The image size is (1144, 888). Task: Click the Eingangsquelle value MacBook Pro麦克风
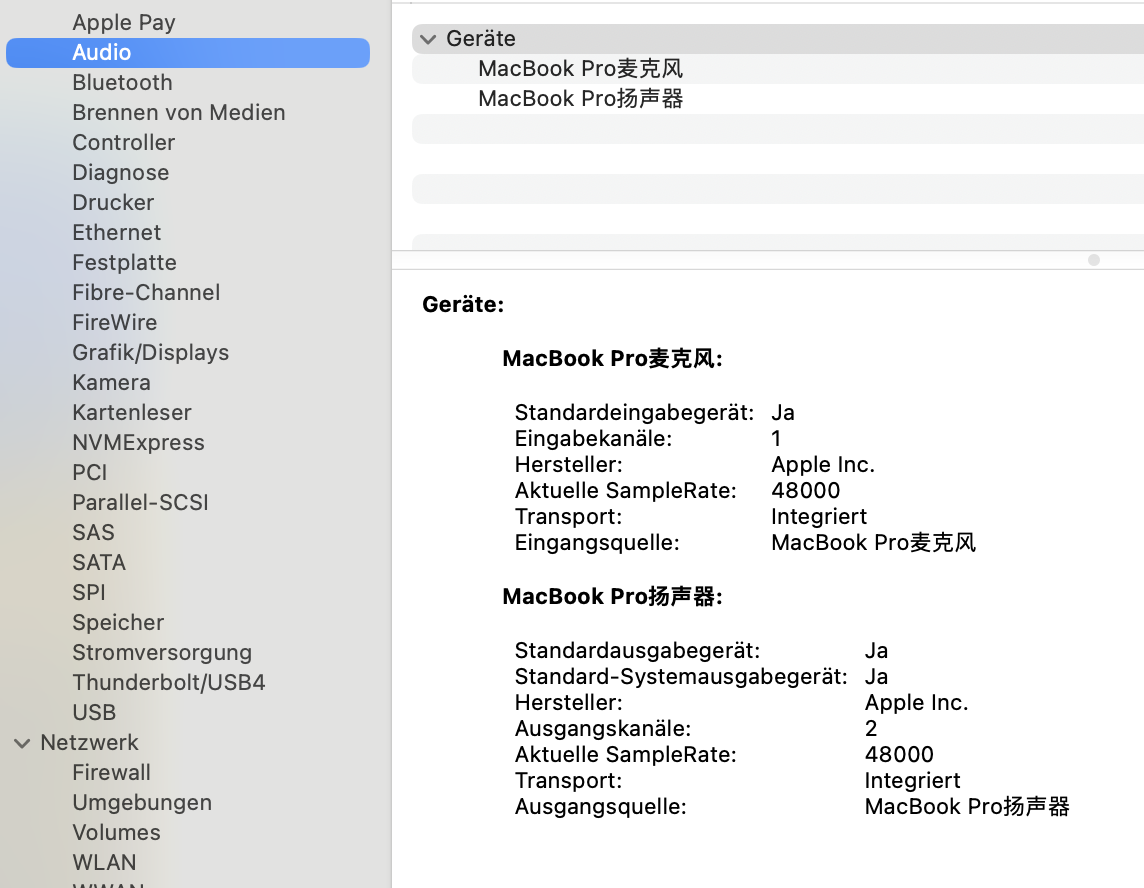873,543
